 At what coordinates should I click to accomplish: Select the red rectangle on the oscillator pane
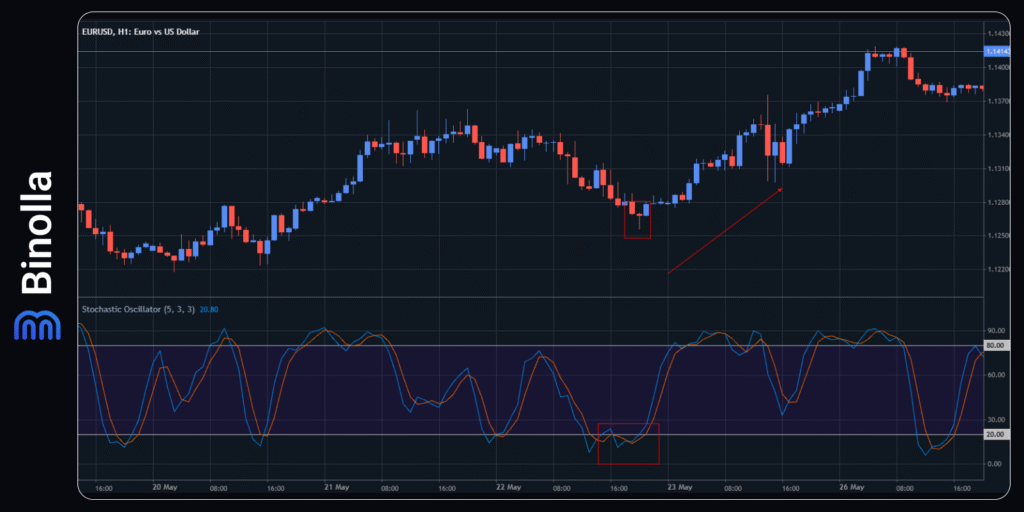(628, 443)
